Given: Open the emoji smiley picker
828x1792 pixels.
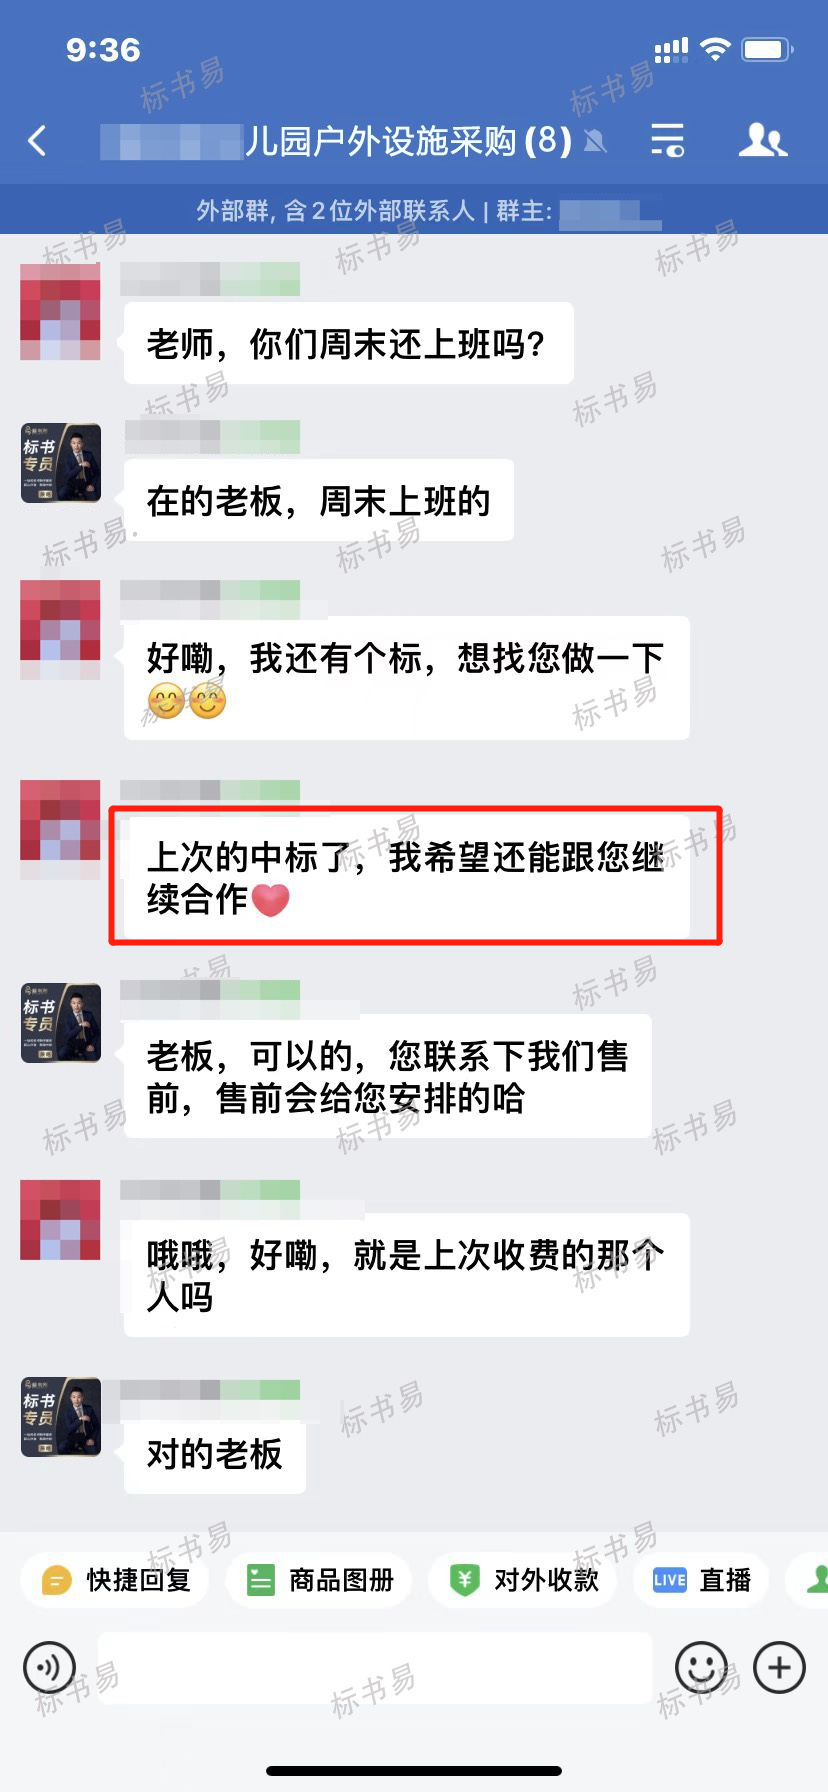Looking at the screenshot, I should point(701,1667).
